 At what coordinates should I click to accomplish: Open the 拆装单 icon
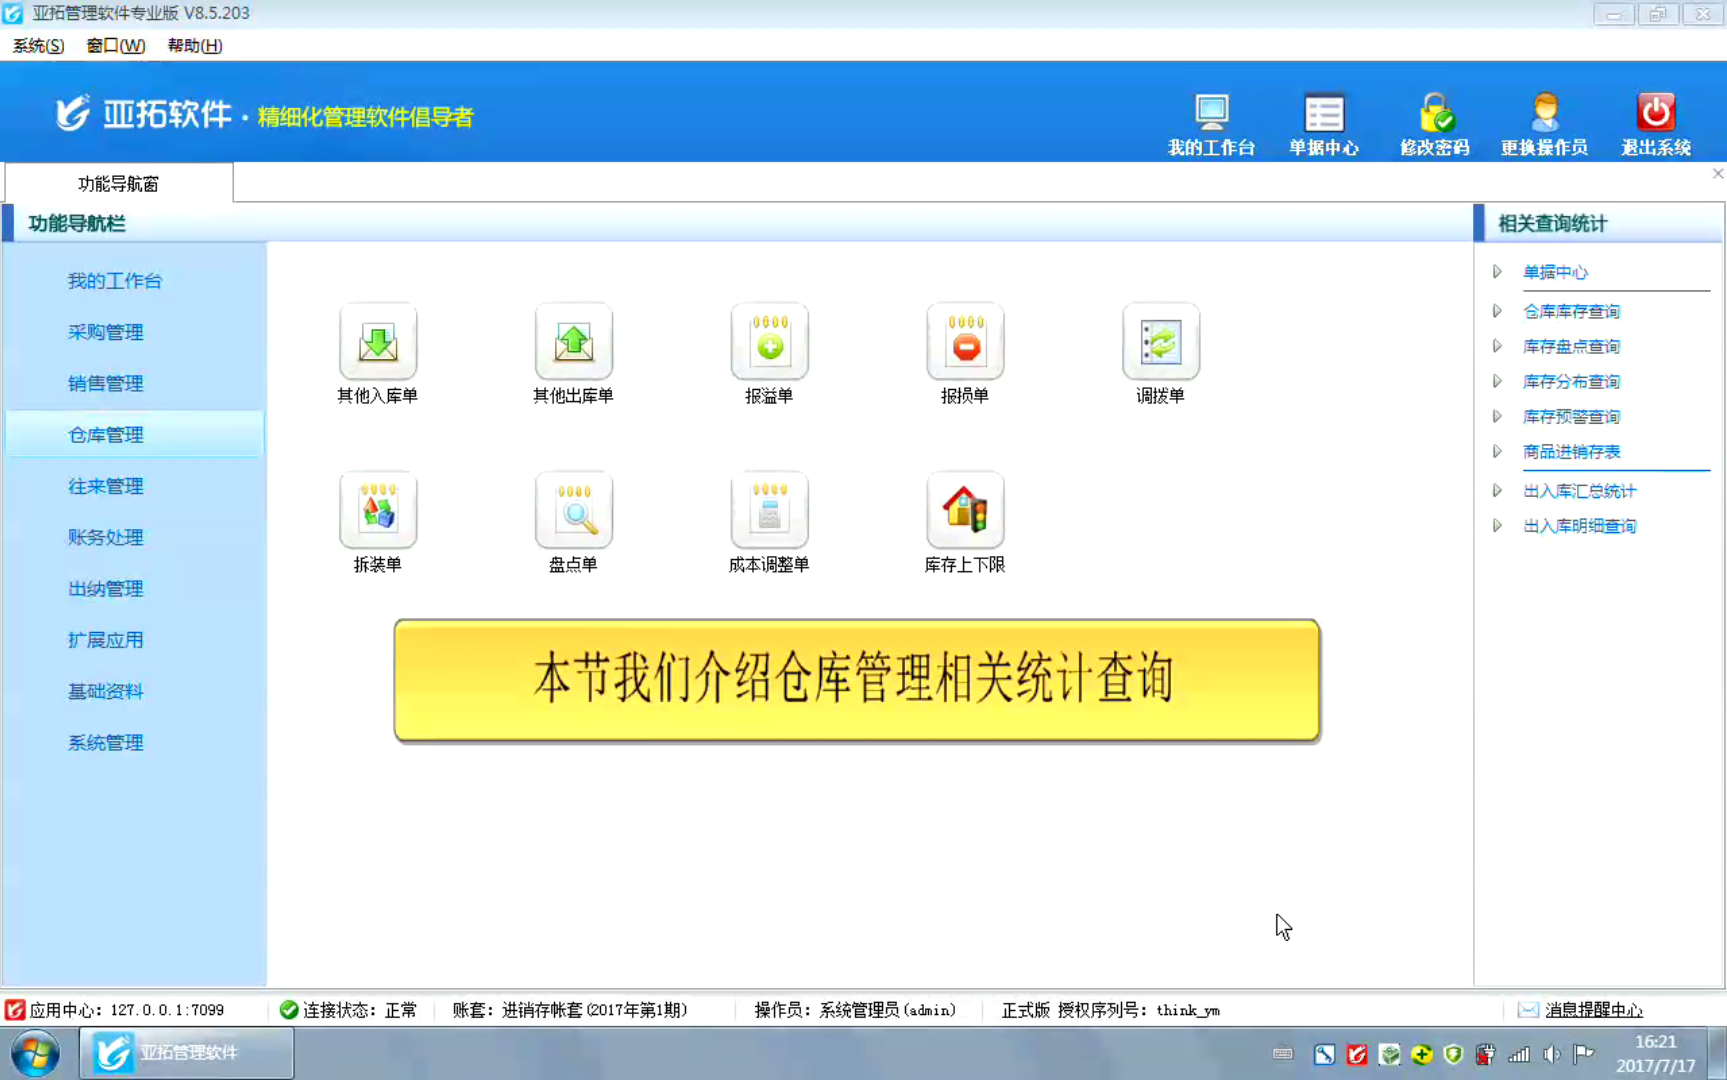(377, 512)
